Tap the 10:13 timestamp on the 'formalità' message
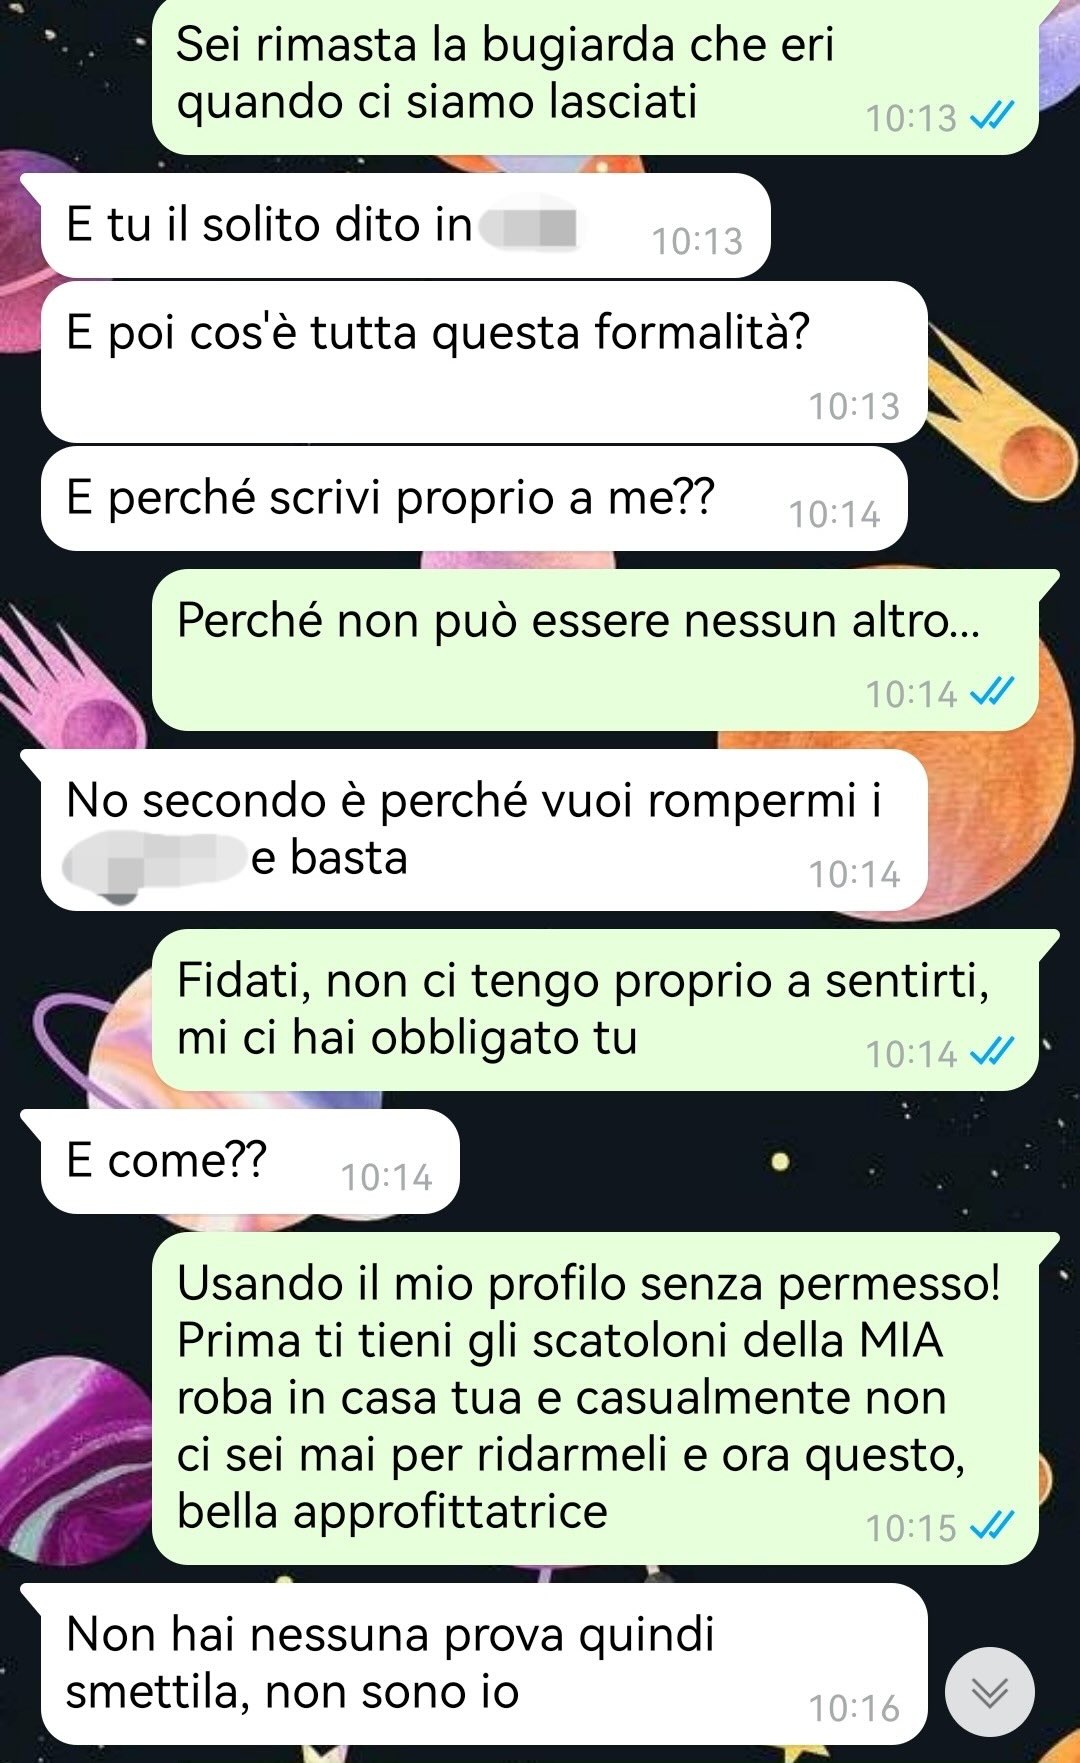This screenshot has width=1080, height=1763. tap(854, 406)
